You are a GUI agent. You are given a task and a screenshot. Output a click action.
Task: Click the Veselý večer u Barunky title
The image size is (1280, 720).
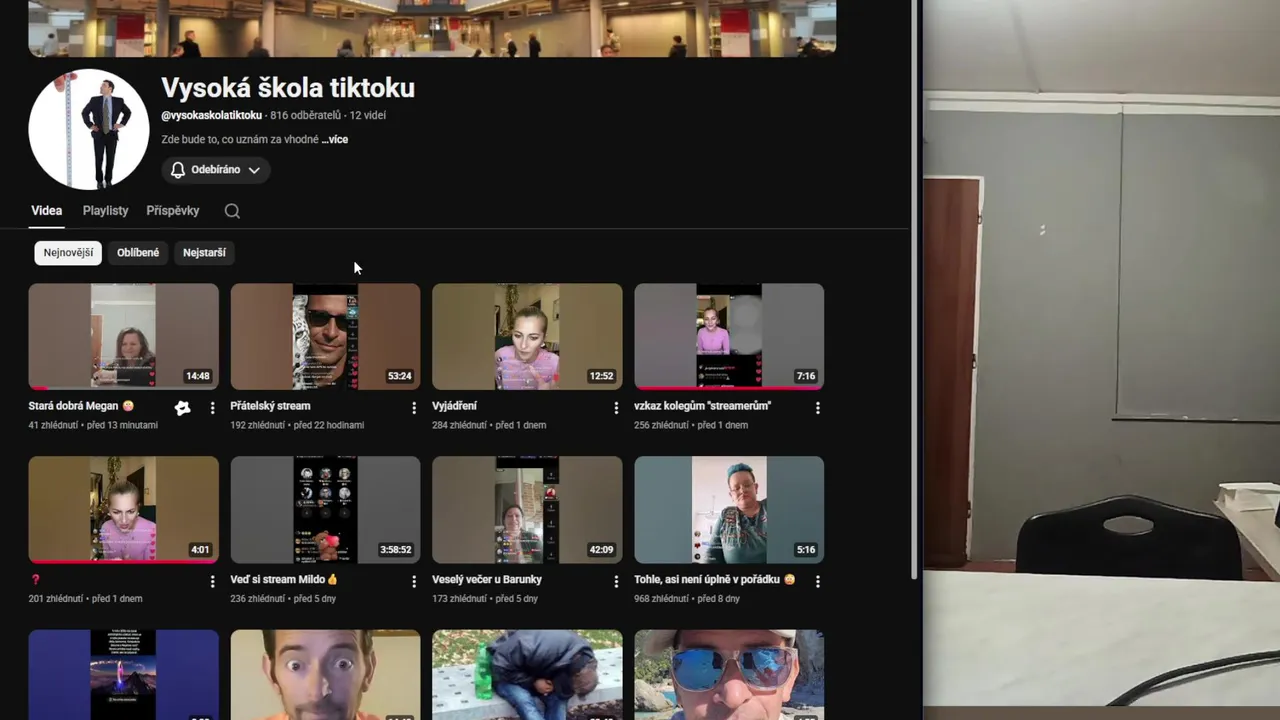(487, 579)
